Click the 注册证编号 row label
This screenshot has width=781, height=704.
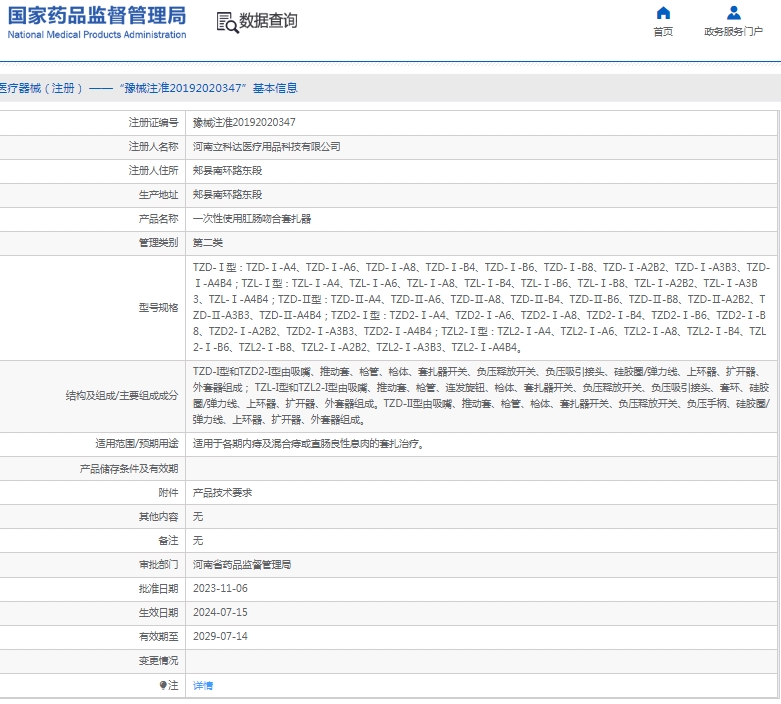click(153, 123)
